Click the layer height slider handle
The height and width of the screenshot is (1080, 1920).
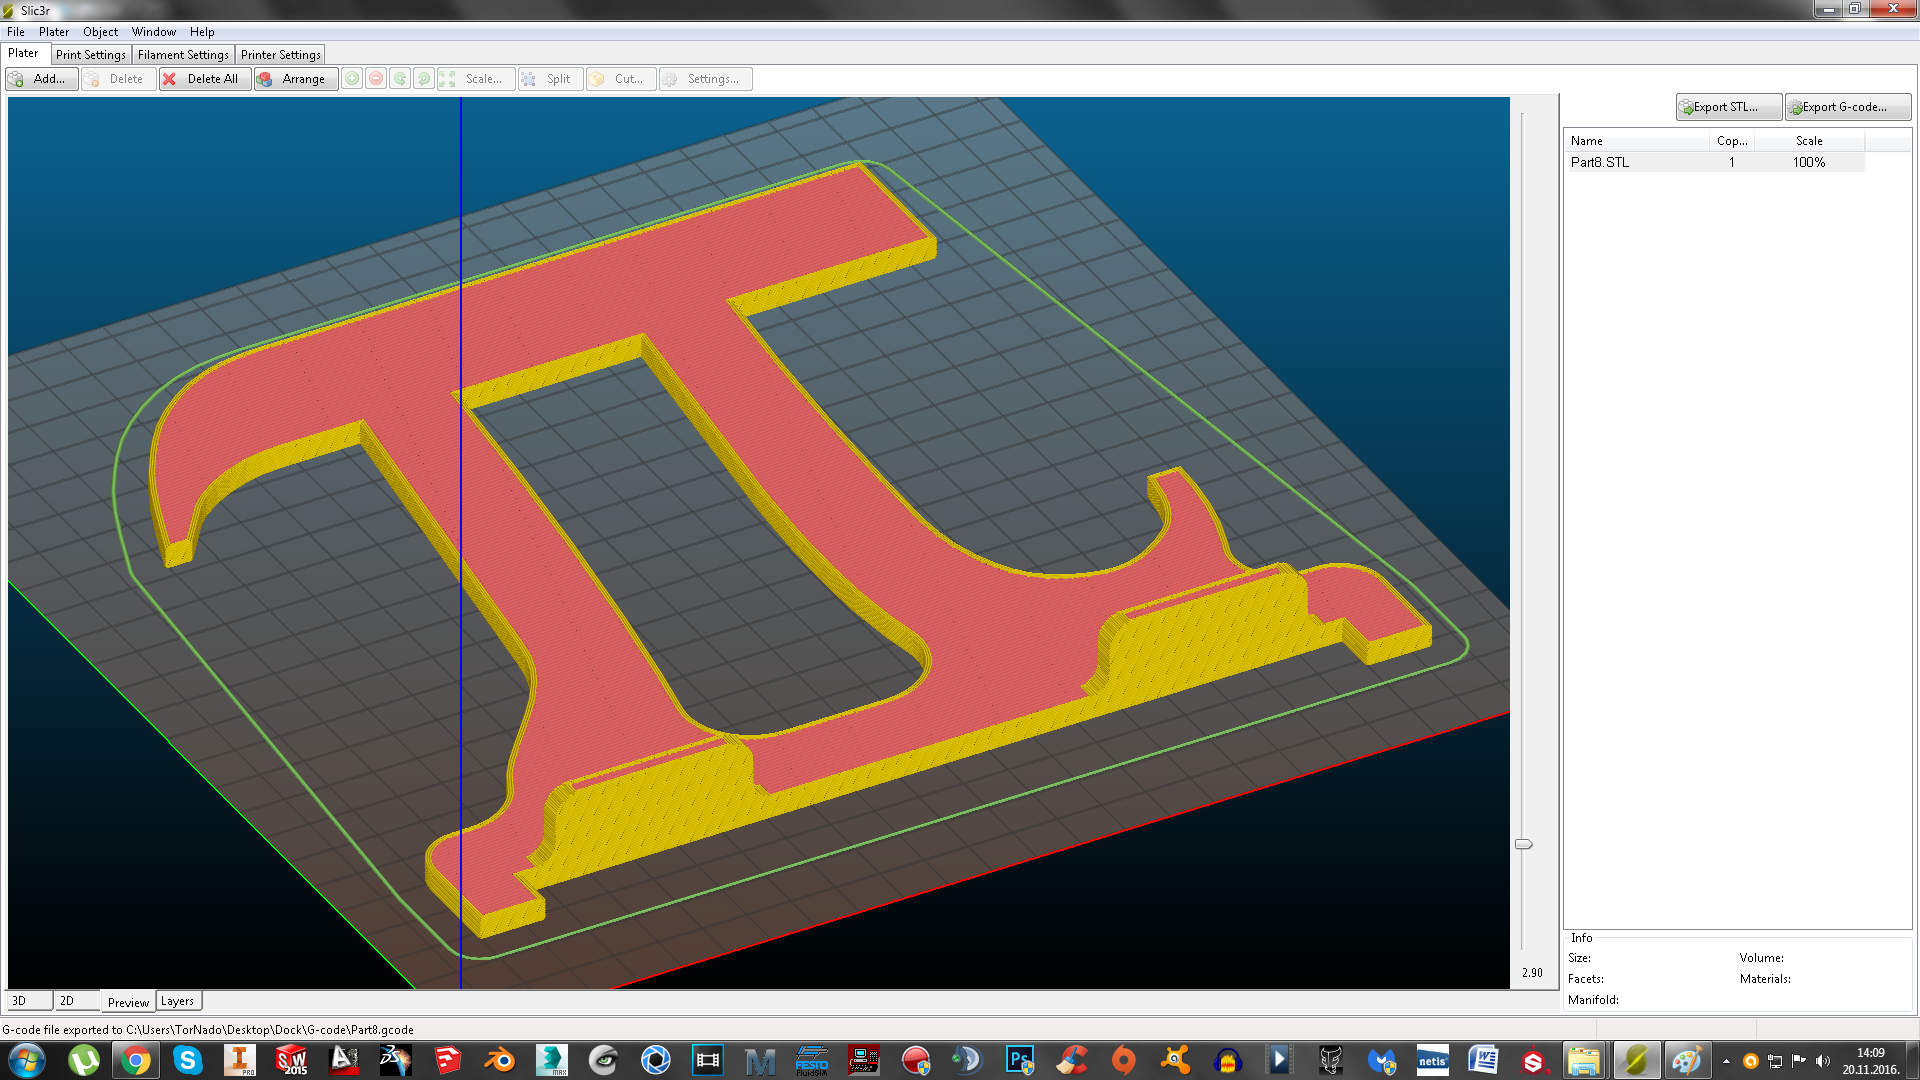click(1523, 844)
